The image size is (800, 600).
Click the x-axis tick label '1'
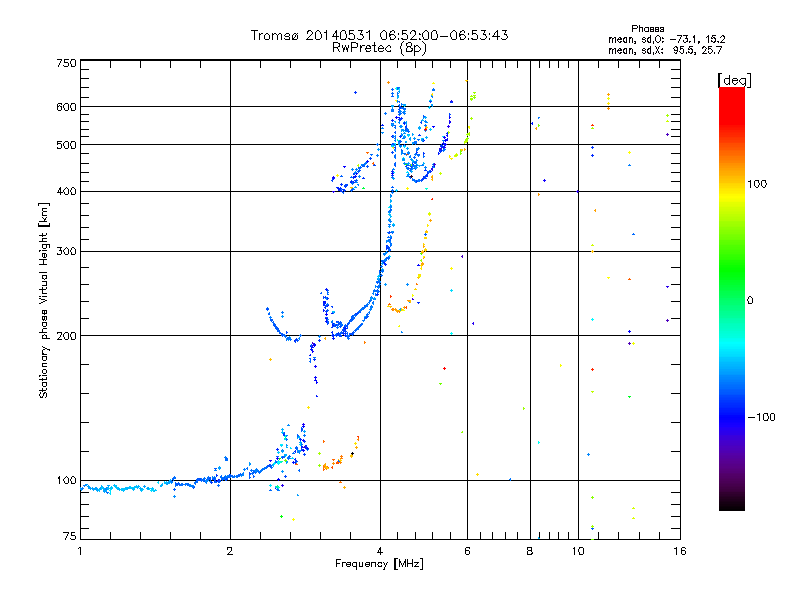[80, 551]
